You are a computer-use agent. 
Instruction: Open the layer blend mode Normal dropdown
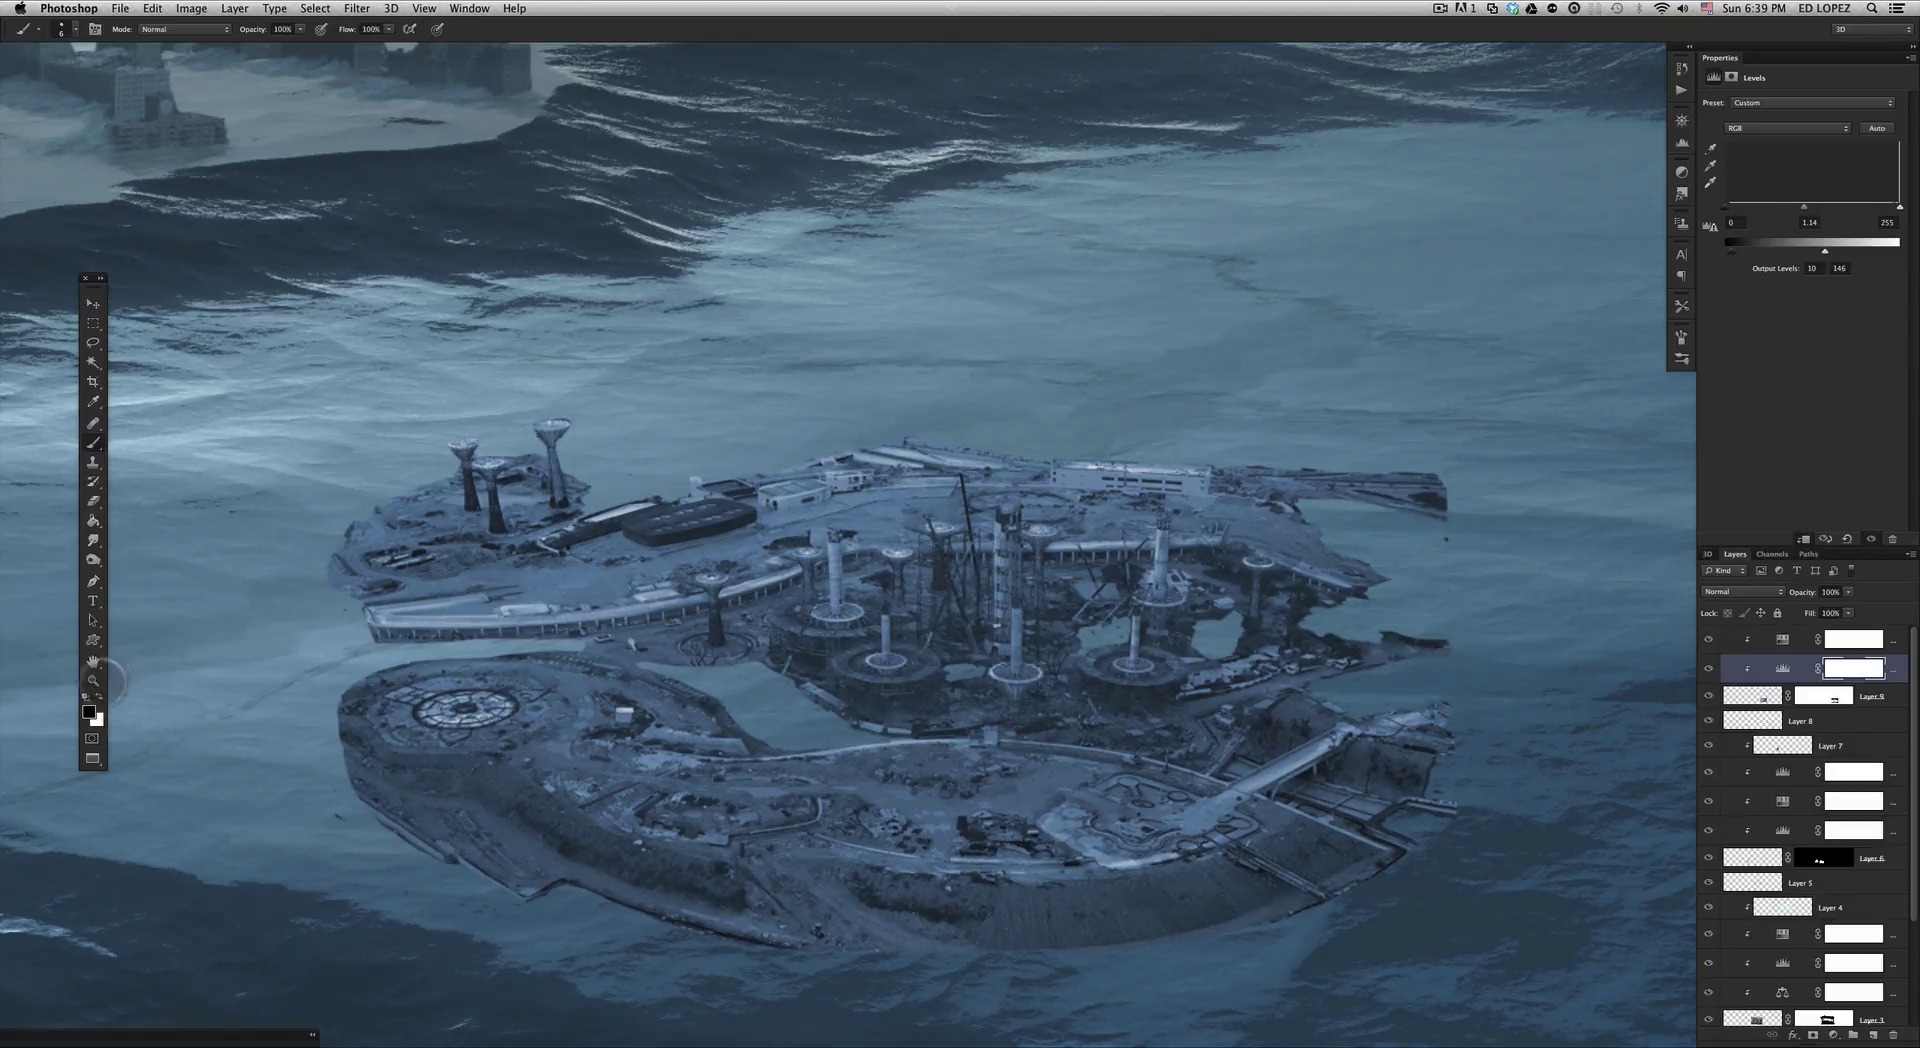pyautogui.click(x=1743, y=592)
